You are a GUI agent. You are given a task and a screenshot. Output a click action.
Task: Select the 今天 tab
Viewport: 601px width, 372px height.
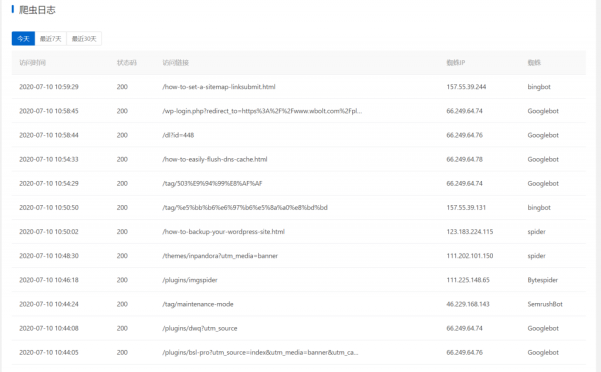23,39
